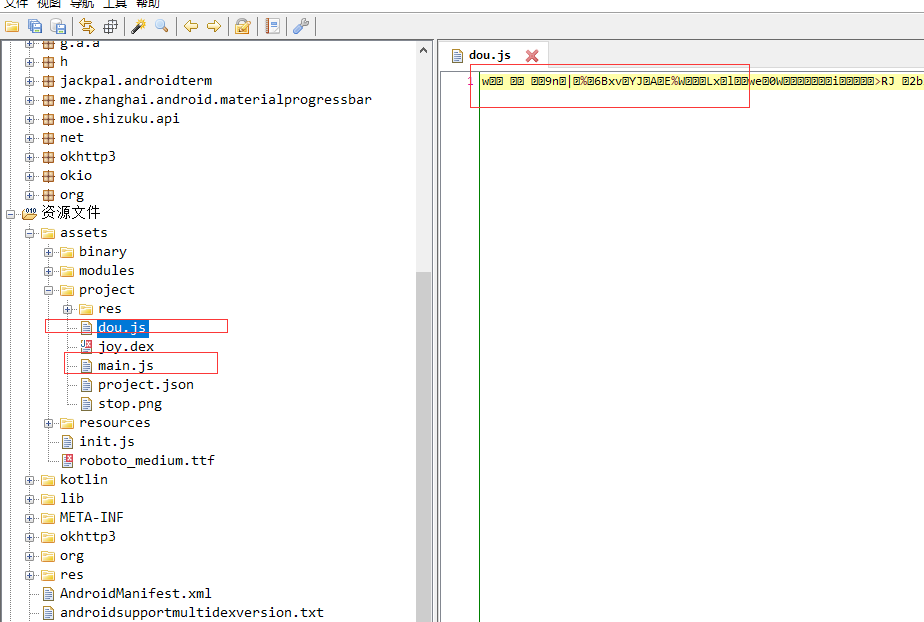924x622 pixels.
Task: Switch to the dou.js tab
Action: coord(489,55)
